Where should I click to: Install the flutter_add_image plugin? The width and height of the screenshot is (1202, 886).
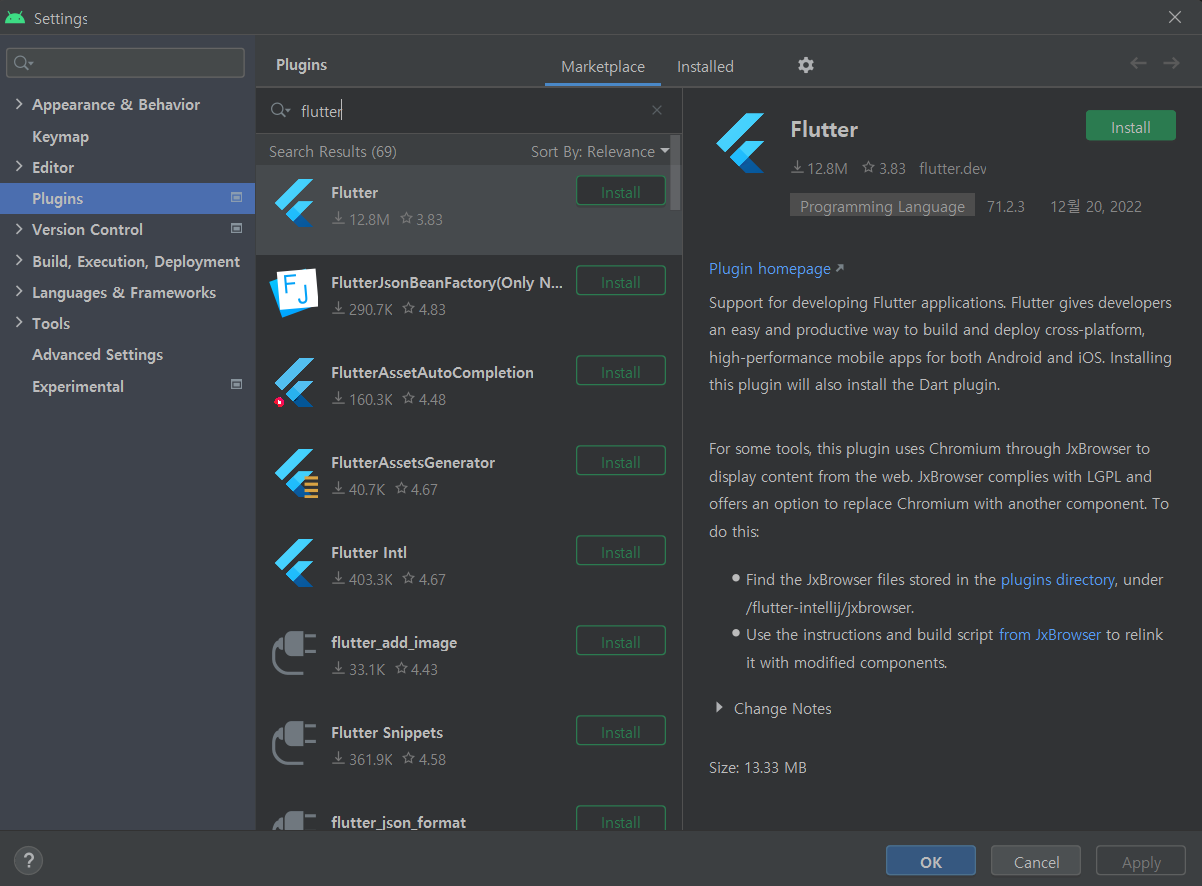point(621,642)
